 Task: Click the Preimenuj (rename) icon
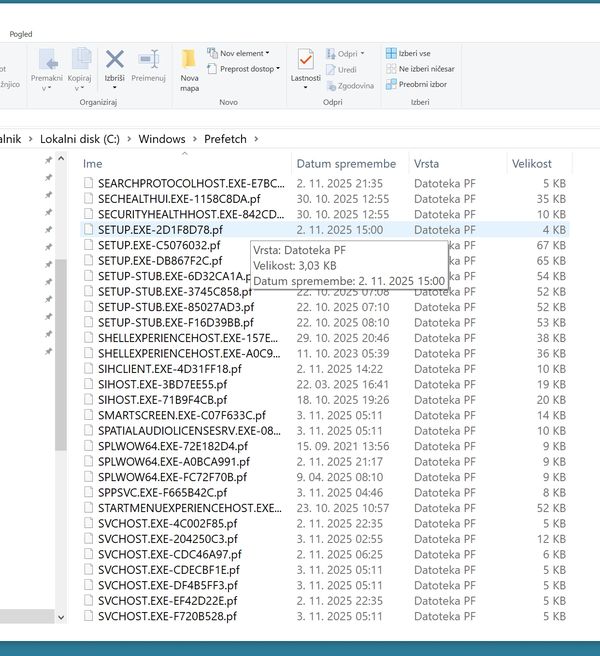[x=148, y=59]
